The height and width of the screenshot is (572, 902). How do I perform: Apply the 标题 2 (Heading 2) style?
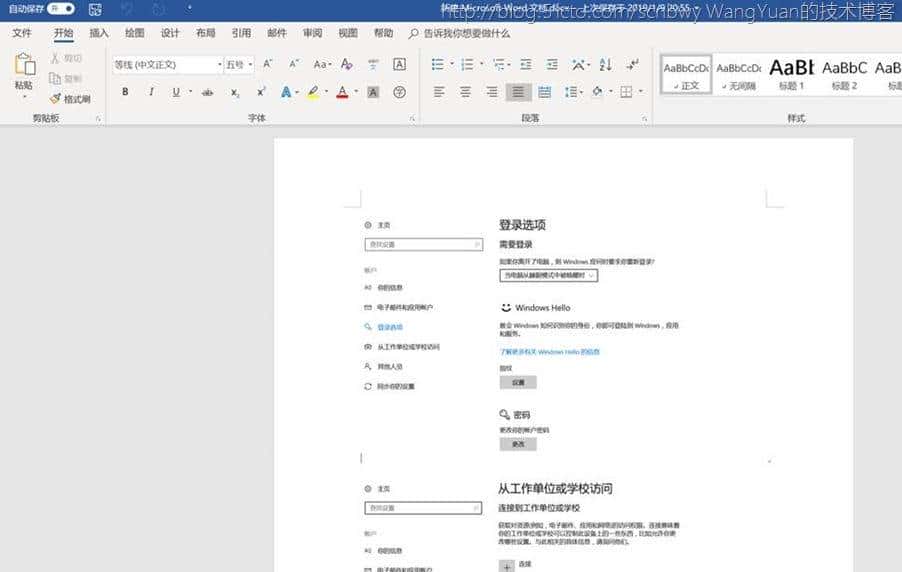(x=844, y=75)
